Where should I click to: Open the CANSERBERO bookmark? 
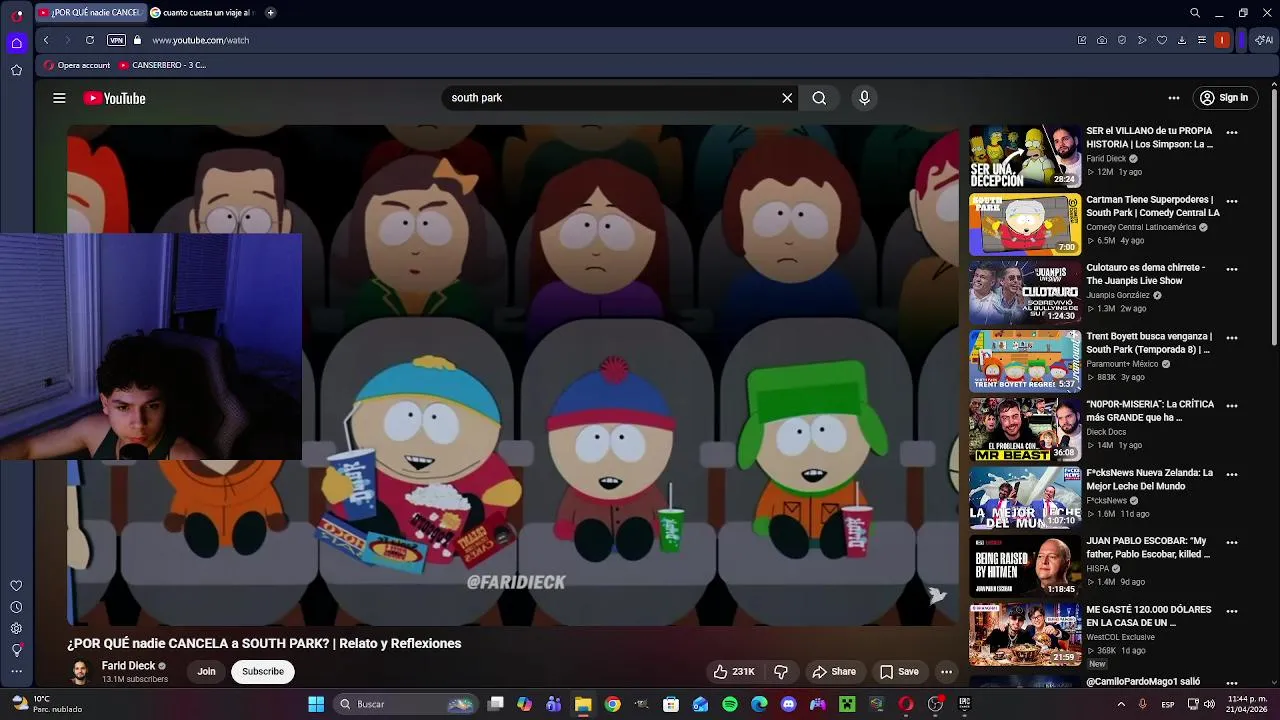coord(162,65)
